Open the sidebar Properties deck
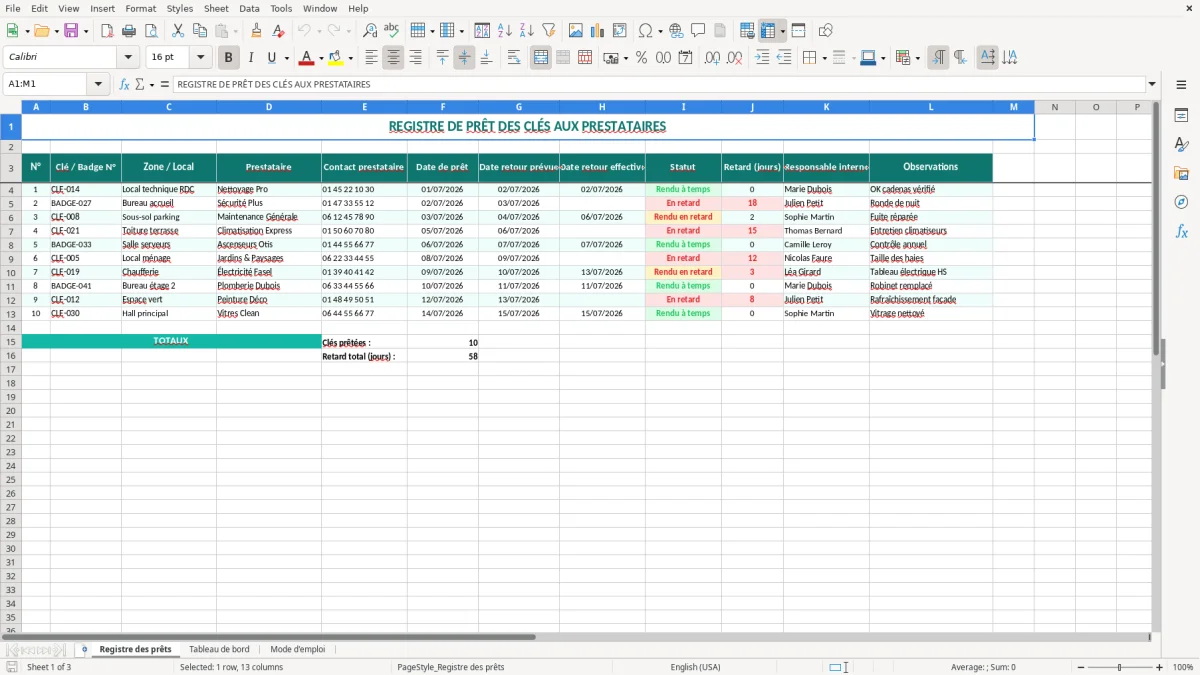 1181,116
